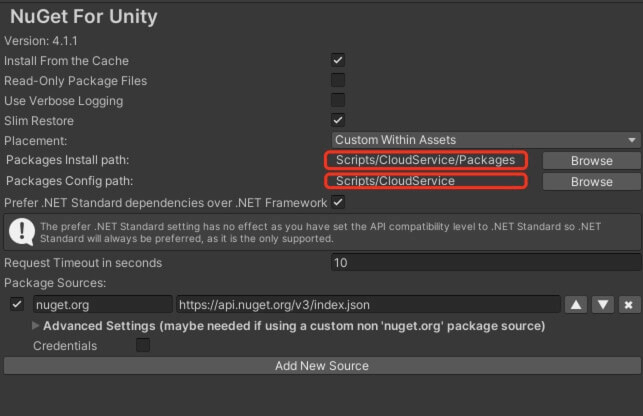Browse for Packages Install path
Viewport: 643px width, 416px height.
coord(591,160)
